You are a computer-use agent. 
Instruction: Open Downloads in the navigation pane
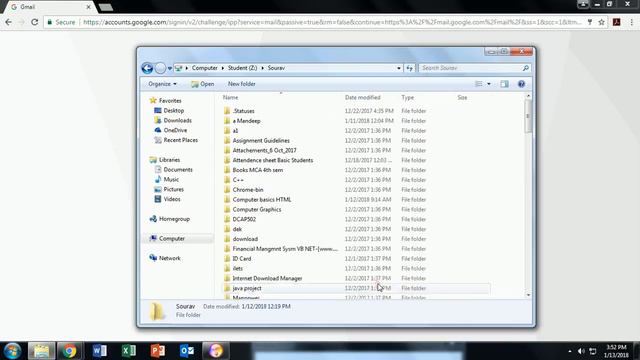click(173, 120)
